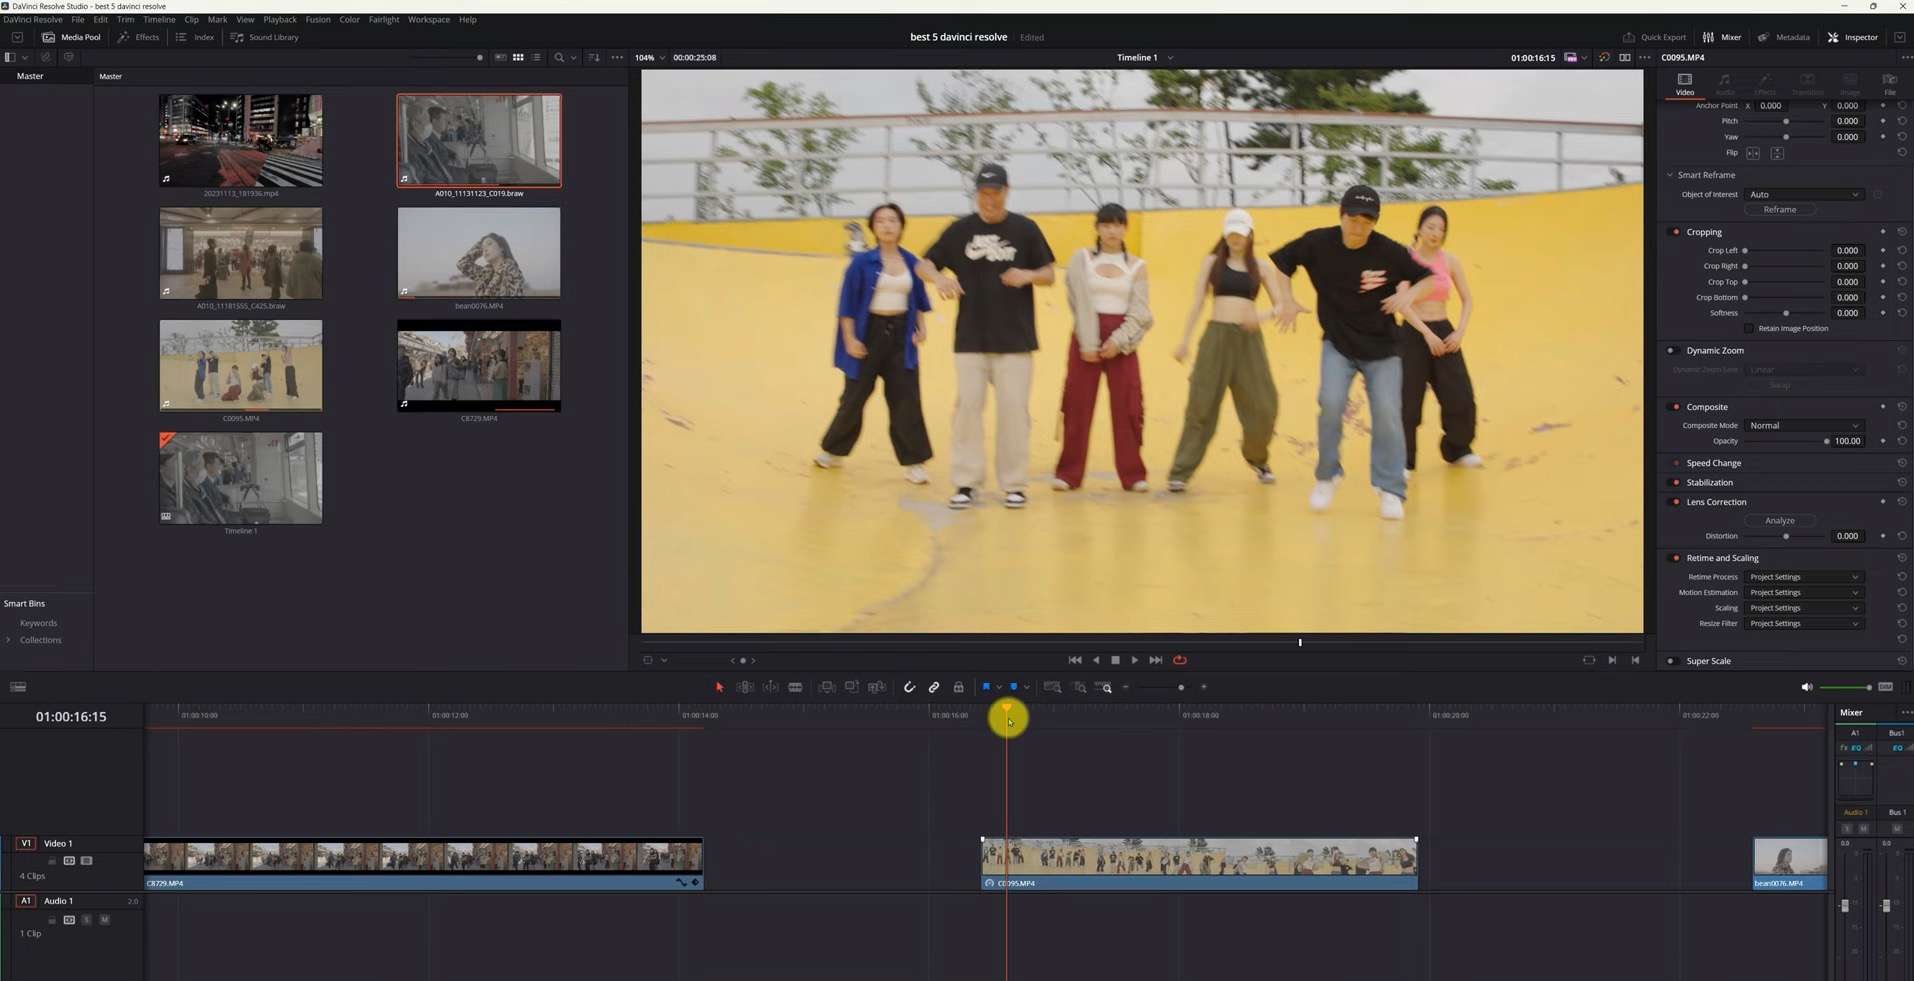
Task: Adjust the timeline zoom slider
Action: tap(1164, 687)
